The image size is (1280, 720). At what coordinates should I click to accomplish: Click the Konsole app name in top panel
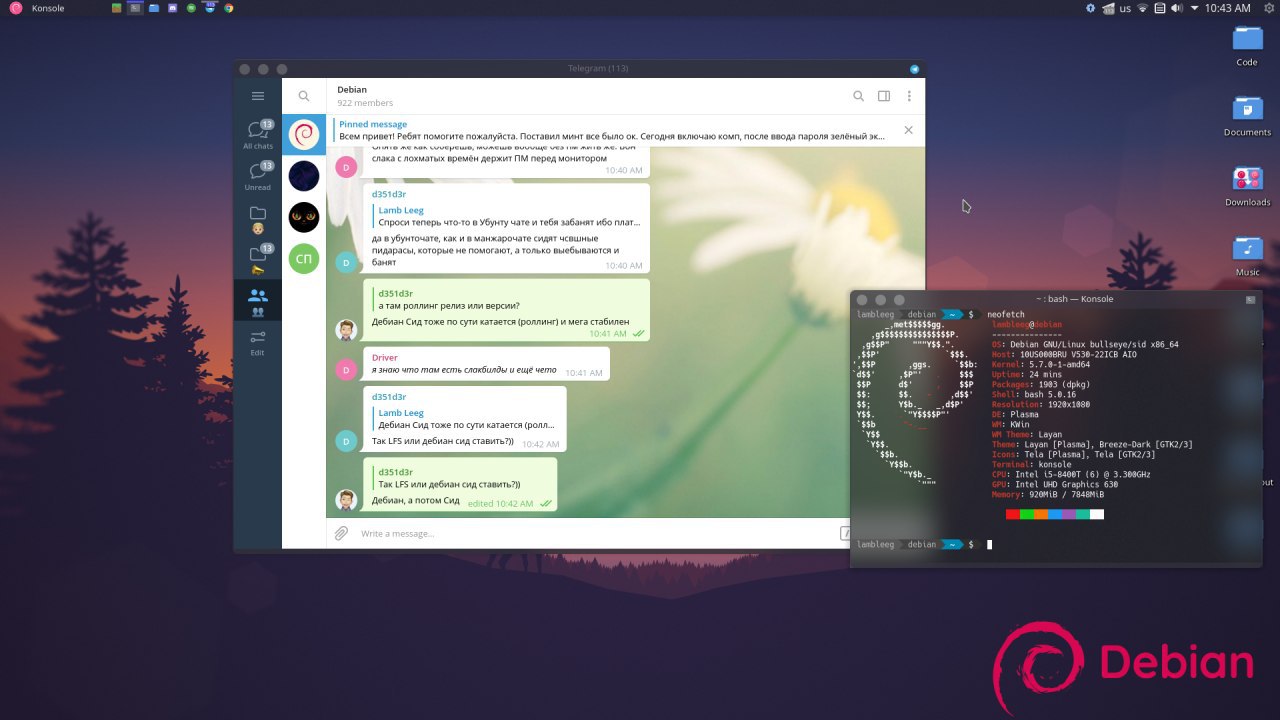click(48, 8)
